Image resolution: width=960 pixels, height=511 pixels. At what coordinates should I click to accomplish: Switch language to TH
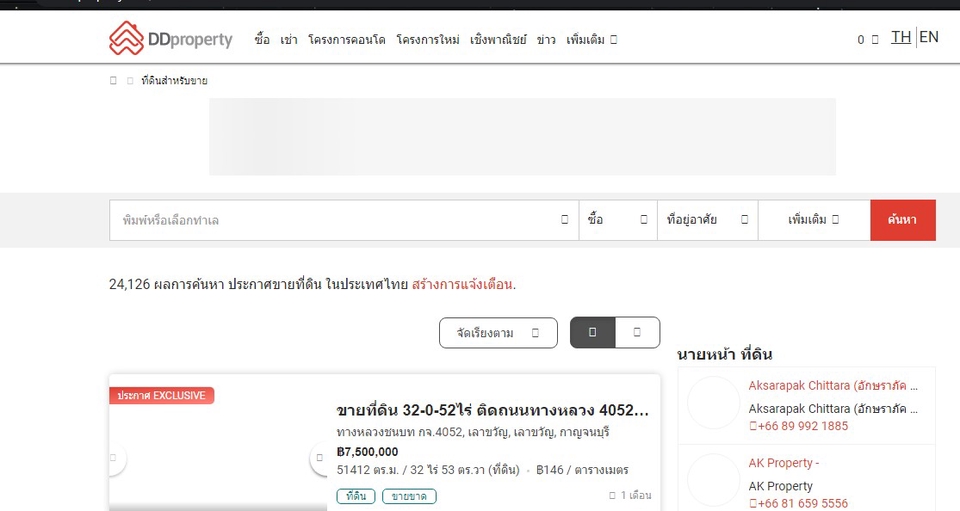901,37
